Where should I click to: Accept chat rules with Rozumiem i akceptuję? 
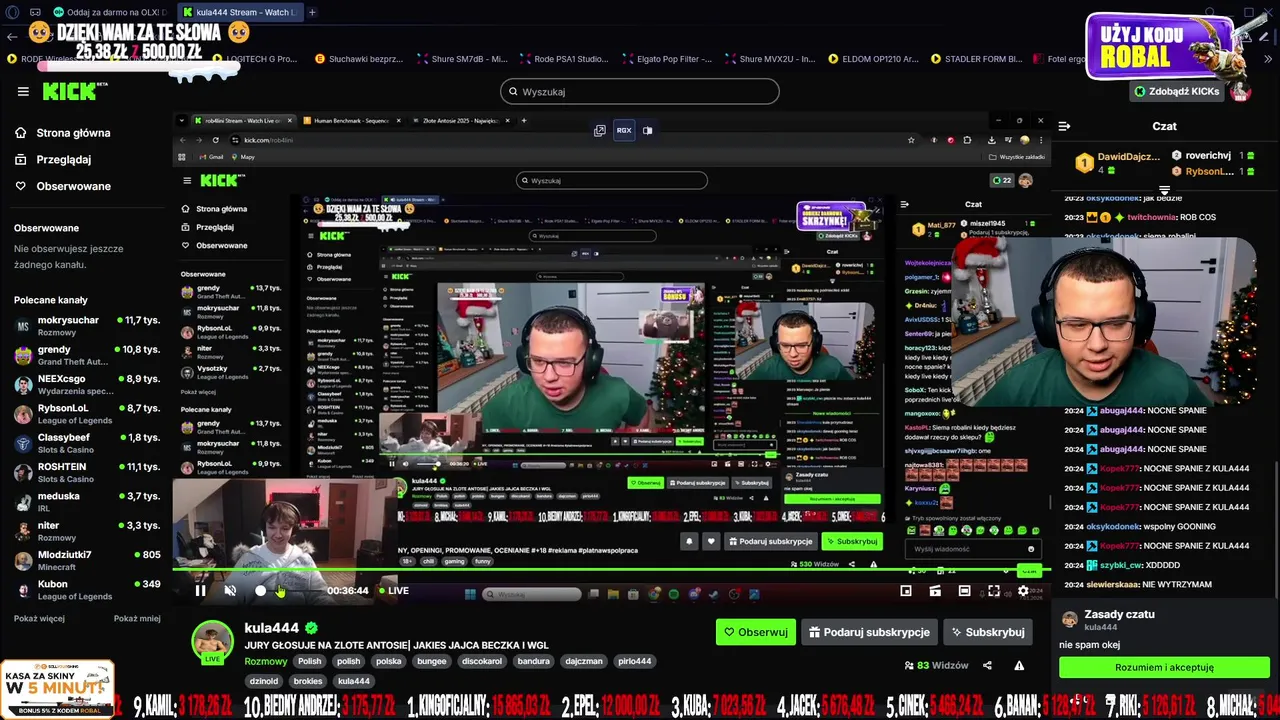(x=1164, y=667)
